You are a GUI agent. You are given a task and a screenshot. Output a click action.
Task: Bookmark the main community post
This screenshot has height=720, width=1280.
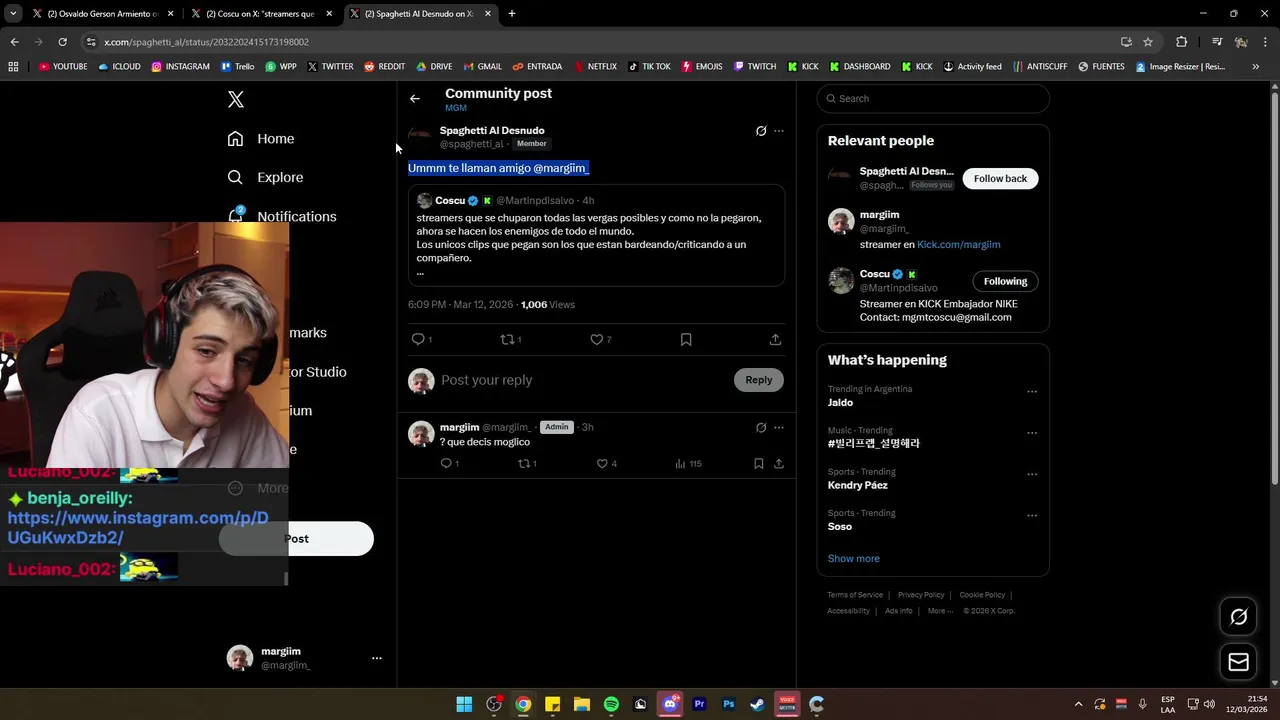(686, 339)
